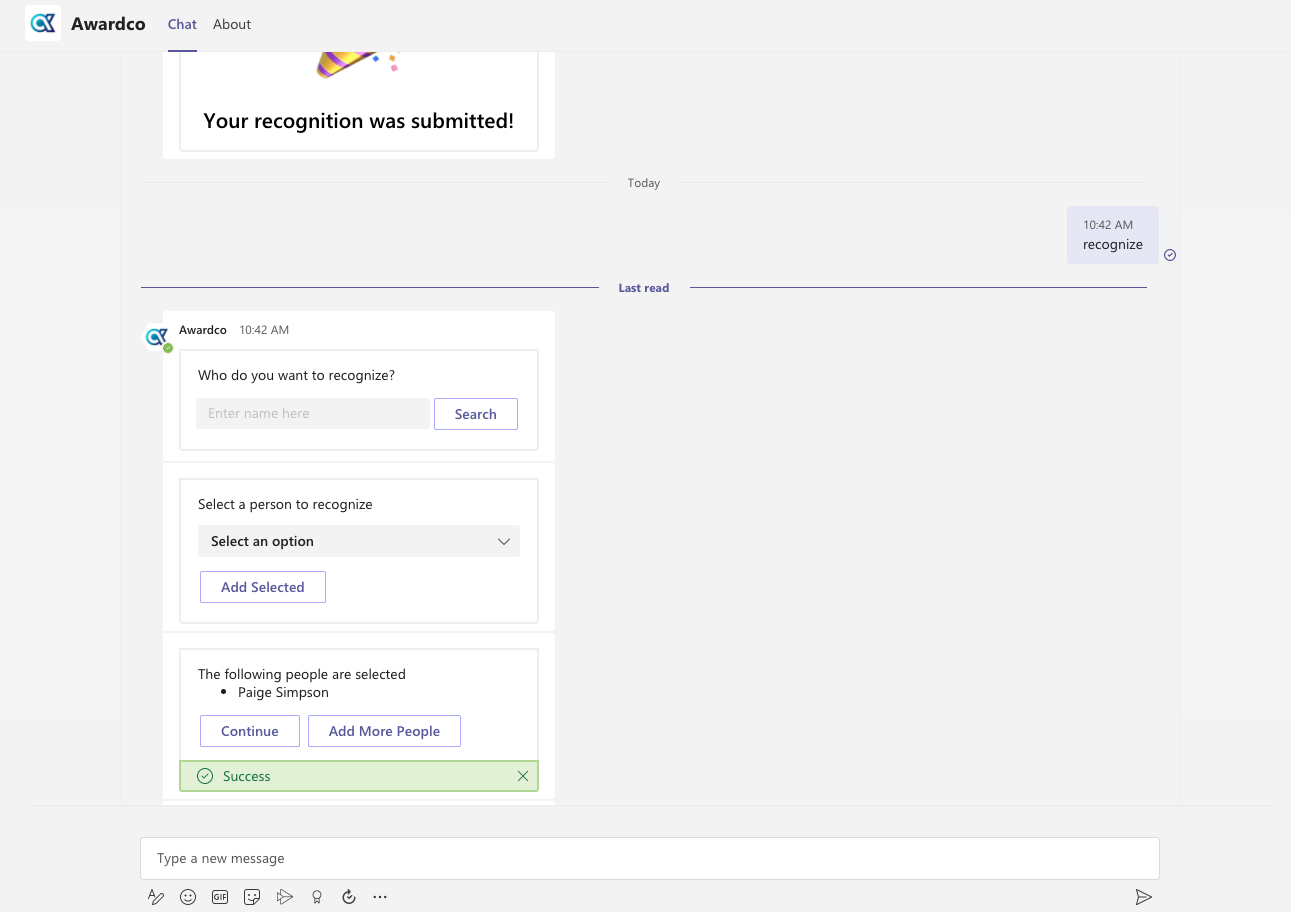Open more messaging extensions (three dots)
1291x912 pixels.
(380, 897)
